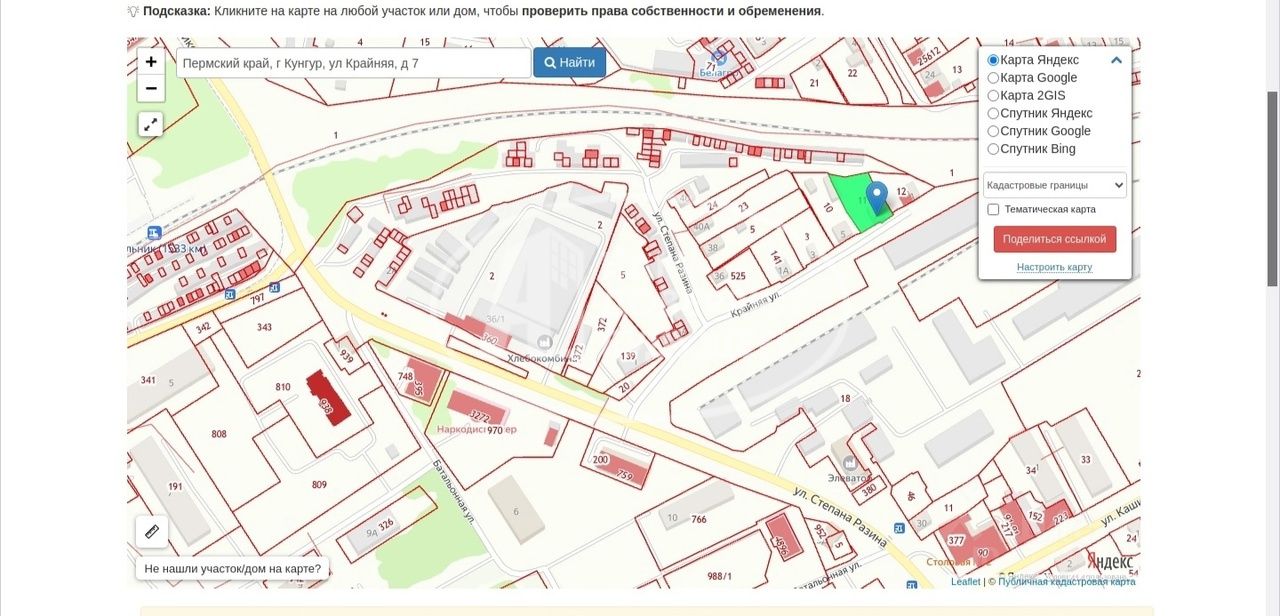Click the parcel labeled 808
Screen dimensions: 1280x616
tap(219, 434)
